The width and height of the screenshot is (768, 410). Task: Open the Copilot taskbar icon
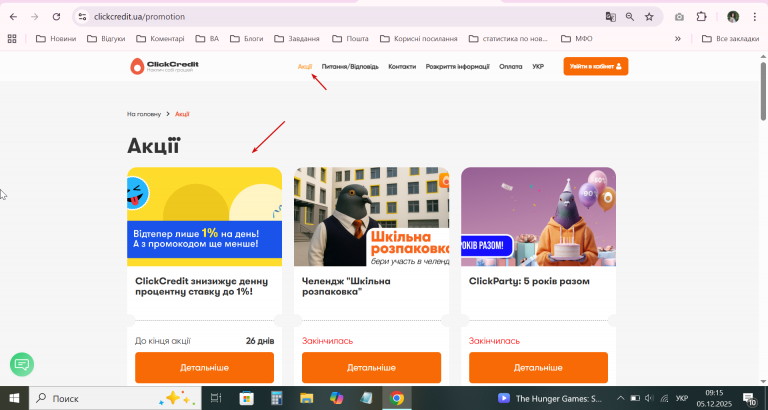point(336,398)
